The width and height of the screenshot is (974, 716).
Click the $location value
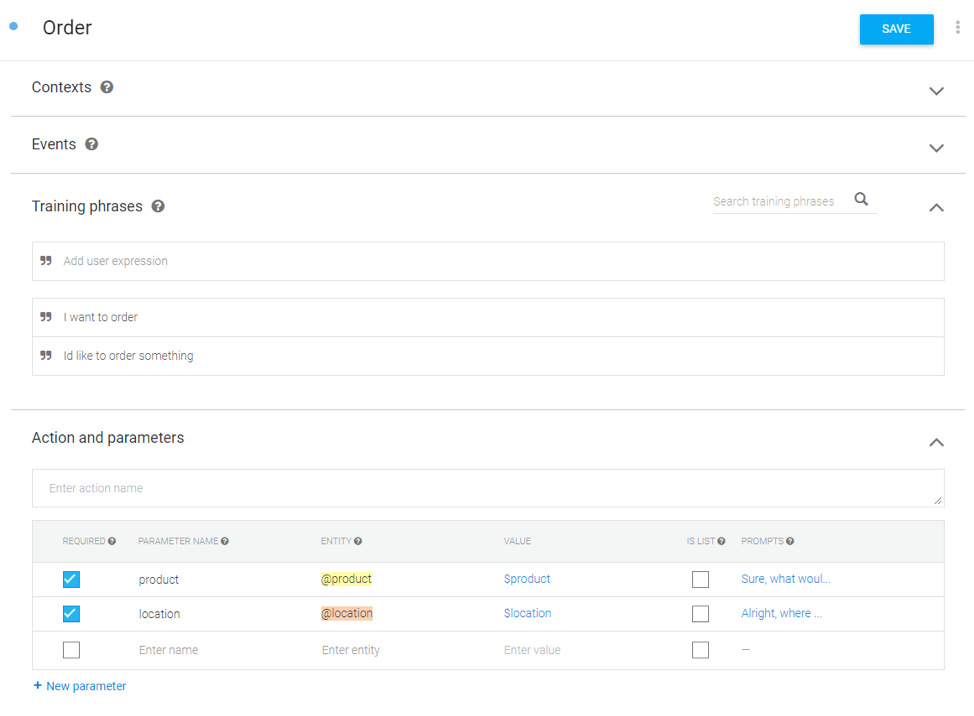pyautogui.click(x=527, y=613)
